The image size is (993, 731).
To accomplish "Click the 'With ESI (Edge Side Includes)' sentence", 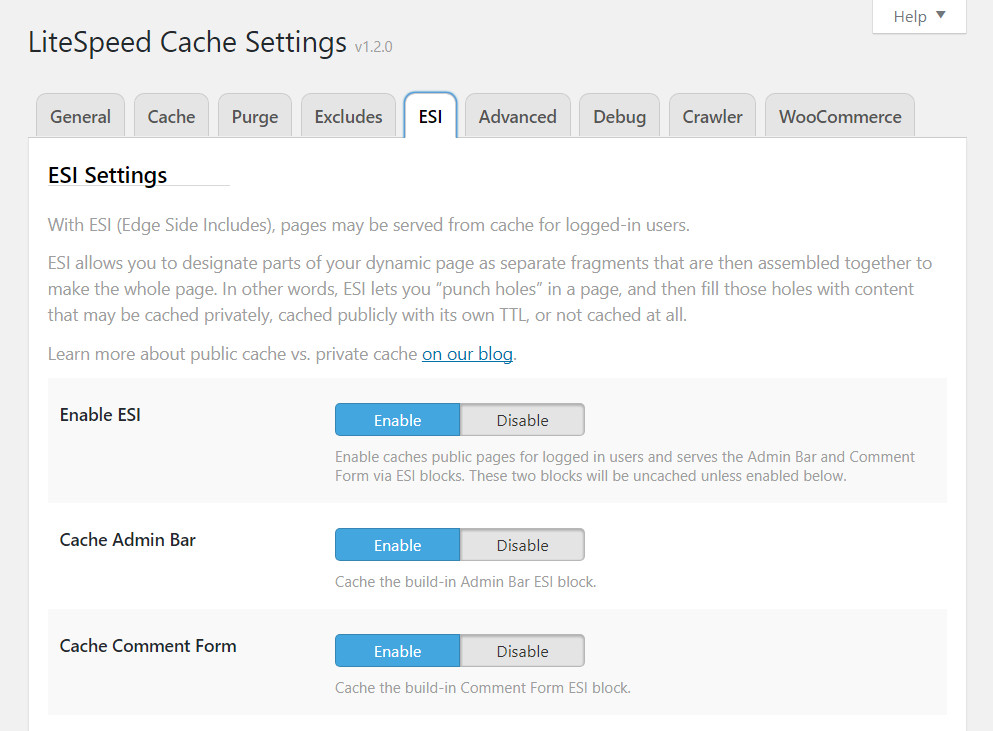I will tap(369, 225).
